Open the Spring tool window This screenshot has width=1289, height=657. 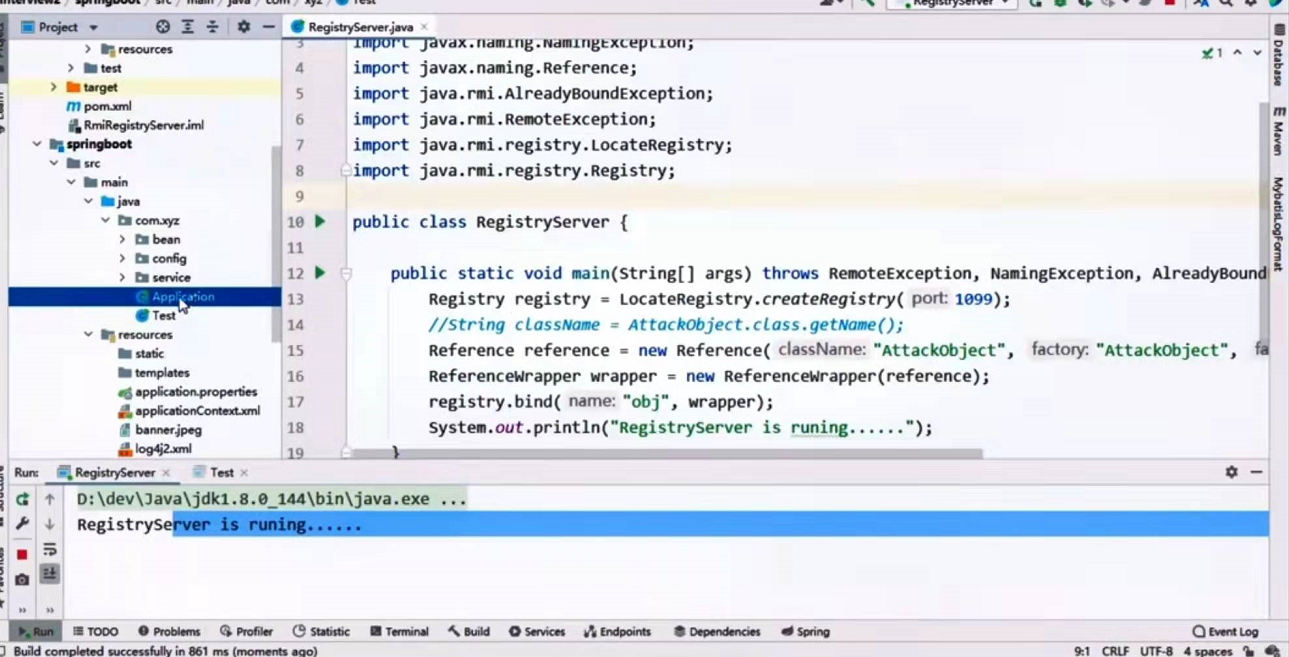click(806, 631)
